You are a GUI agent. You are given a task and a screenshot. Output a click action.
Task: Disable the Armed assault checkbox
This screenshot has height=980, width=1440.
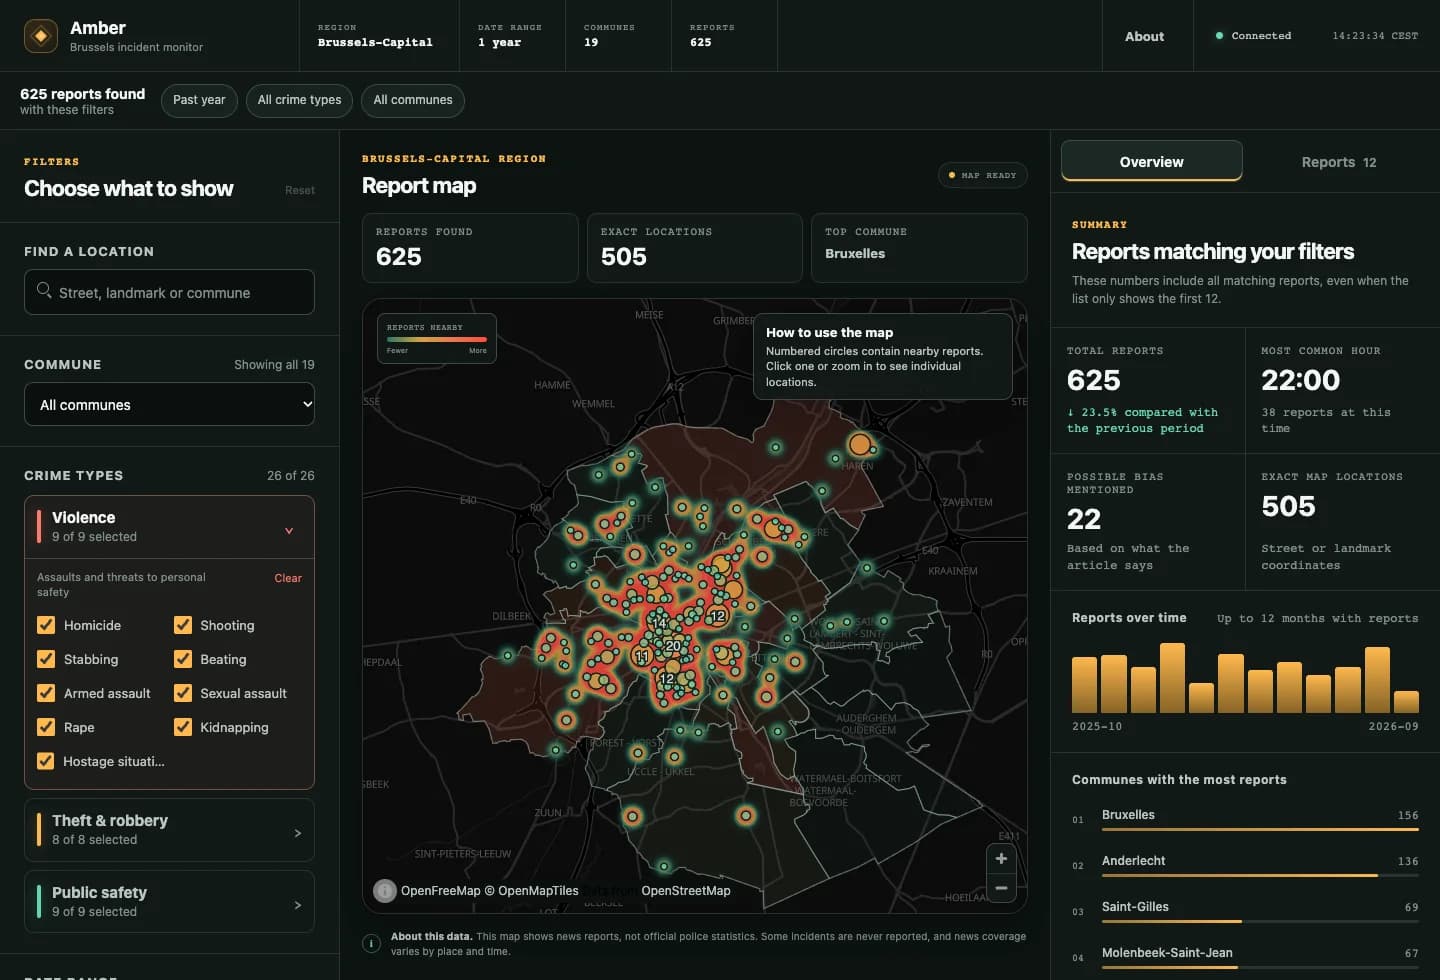[46, 693]
